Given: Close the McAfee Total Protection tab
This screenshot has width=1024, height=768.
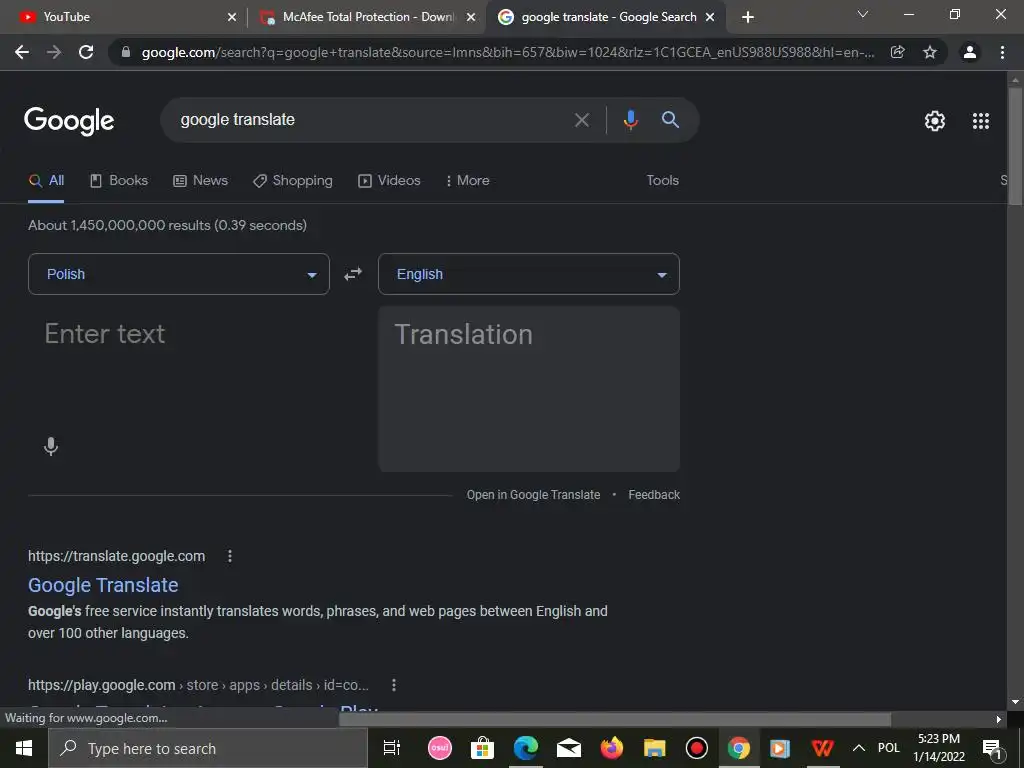Looking at the screenshot, I should click(x=471, y=17).
